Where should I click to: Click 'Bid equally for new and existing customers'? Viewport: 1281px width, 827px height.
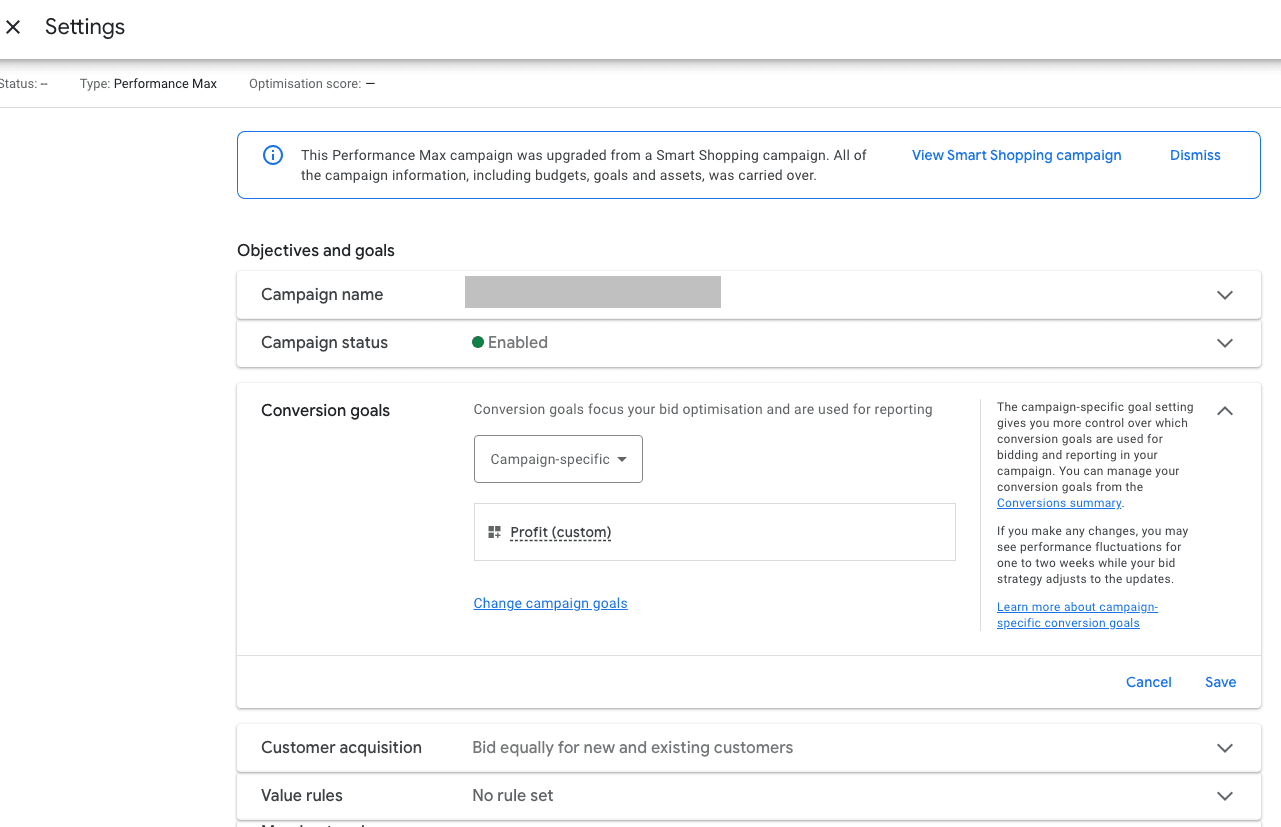coord(632,747)
